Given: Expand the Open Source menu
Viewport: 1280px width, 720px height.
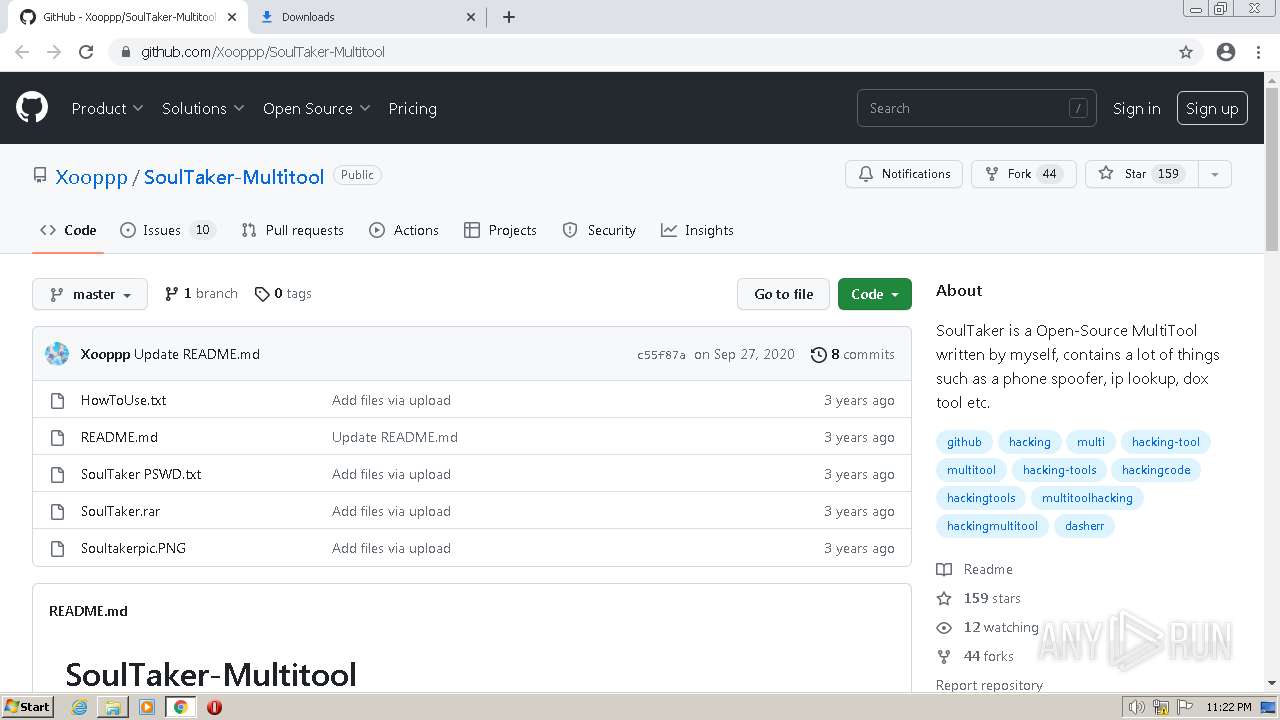Looking at the screenshot, I should pos(316,108).
